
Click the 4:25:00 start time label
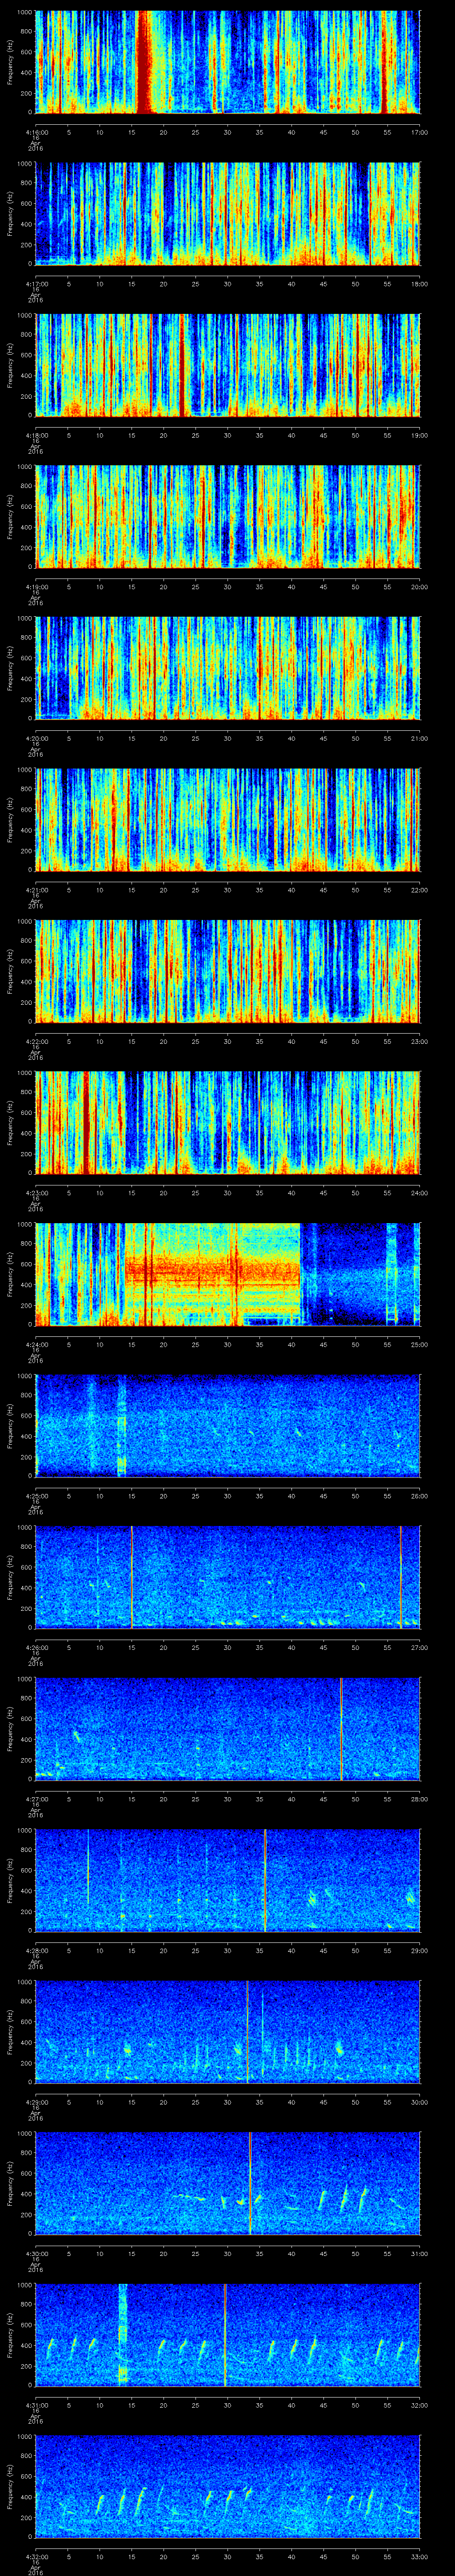(36, 1496)
